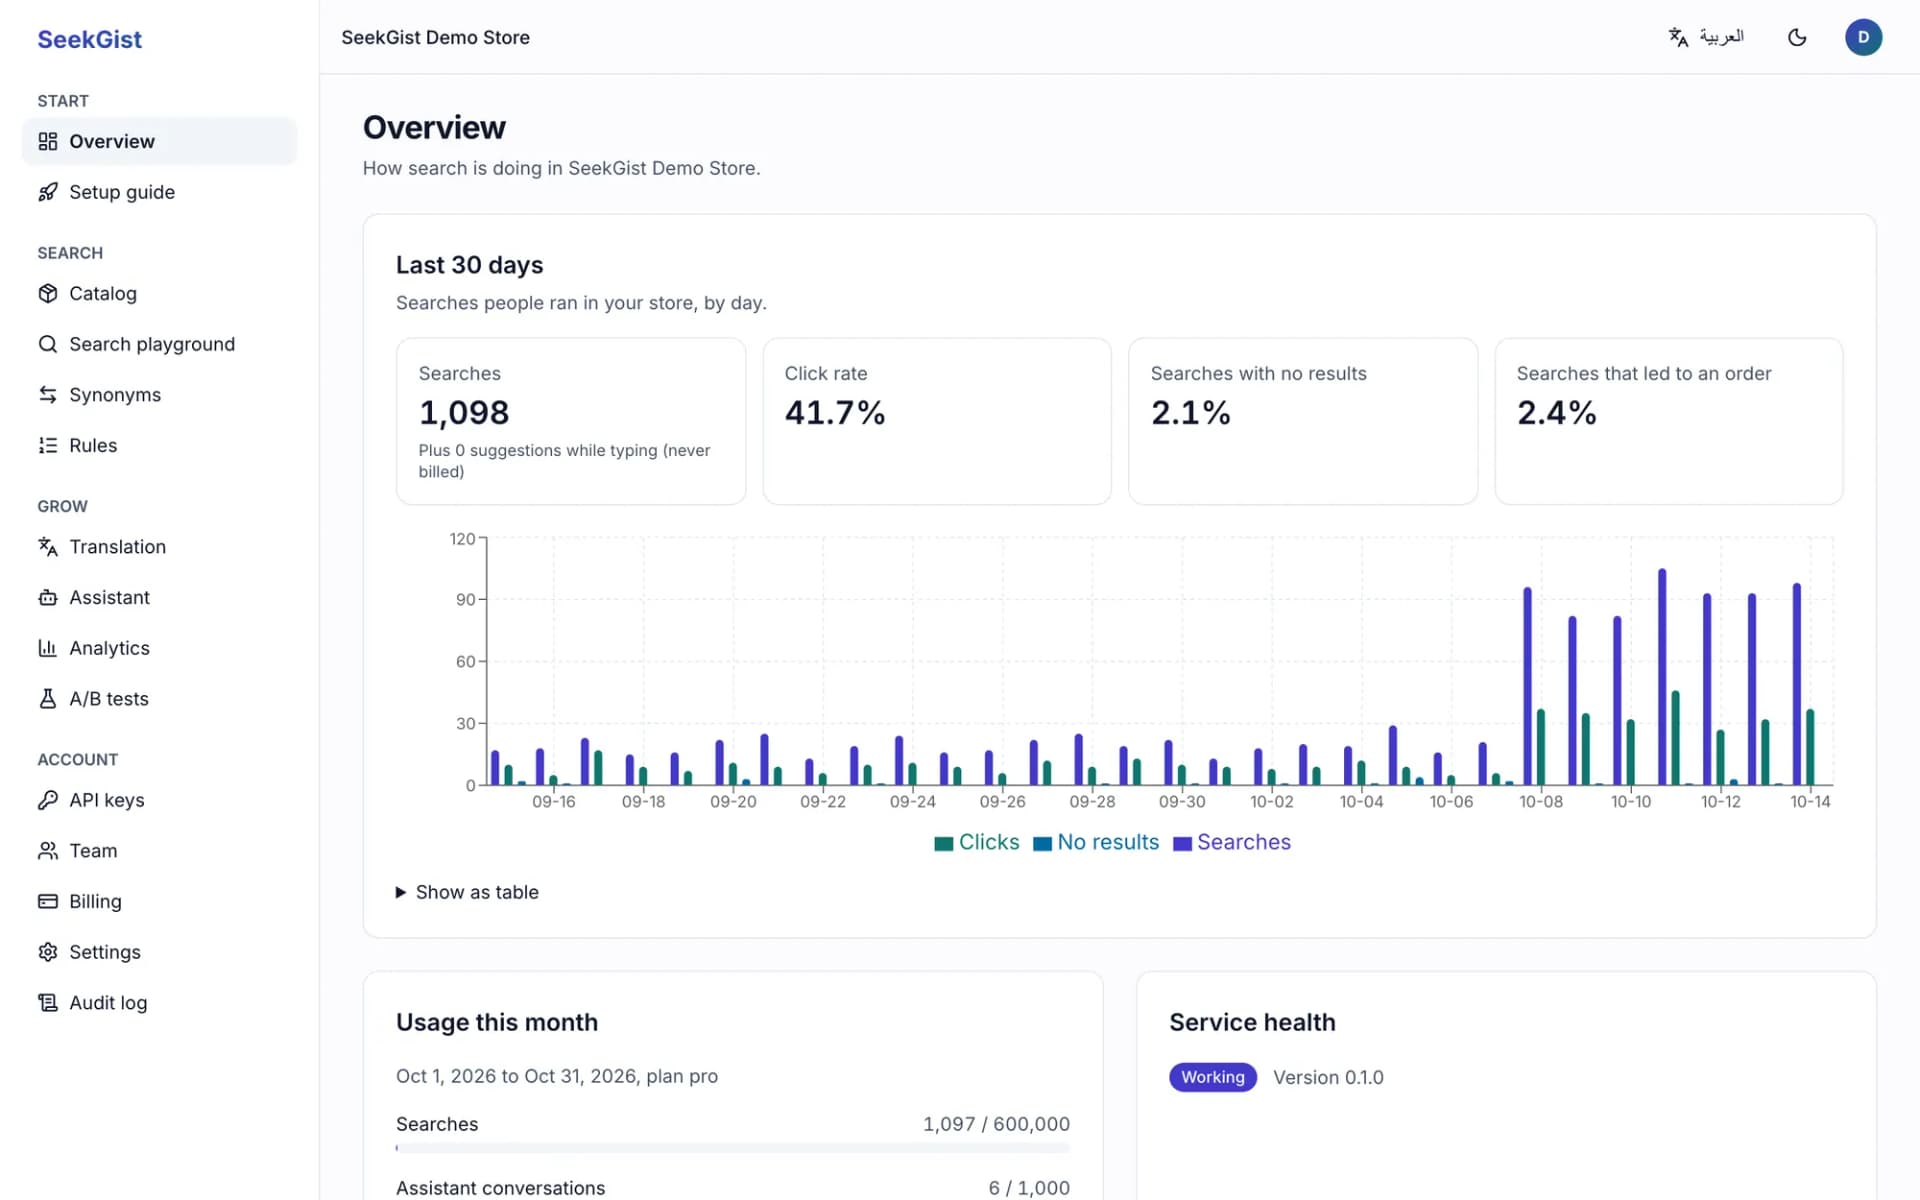Viewport: 1920px width, 1200px height.
Task: Click the Click rate 41.7% card
Action: click(937, 421)
